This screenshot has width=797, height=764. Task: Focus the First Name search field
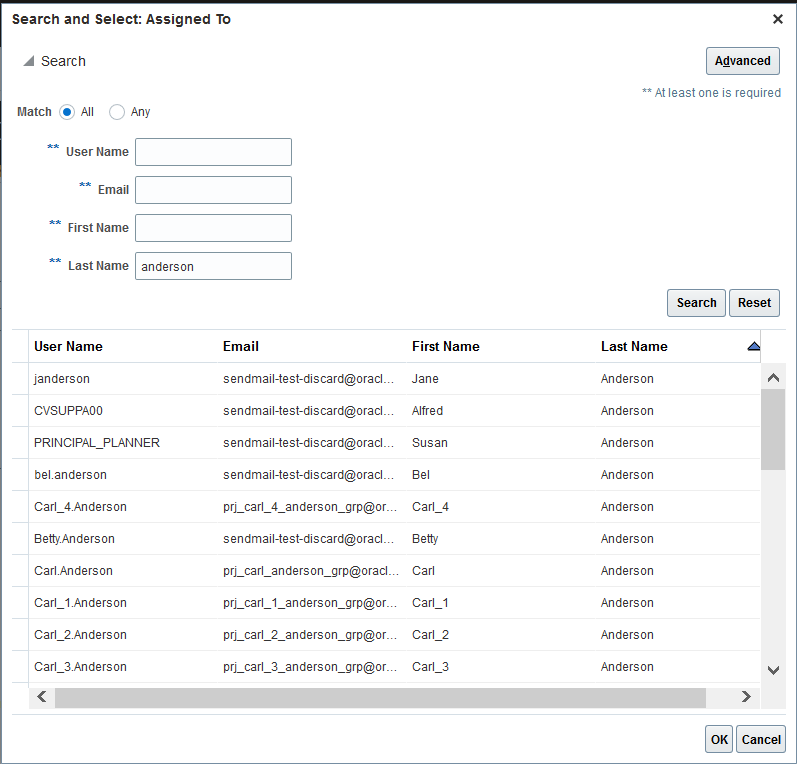[213, 228]
